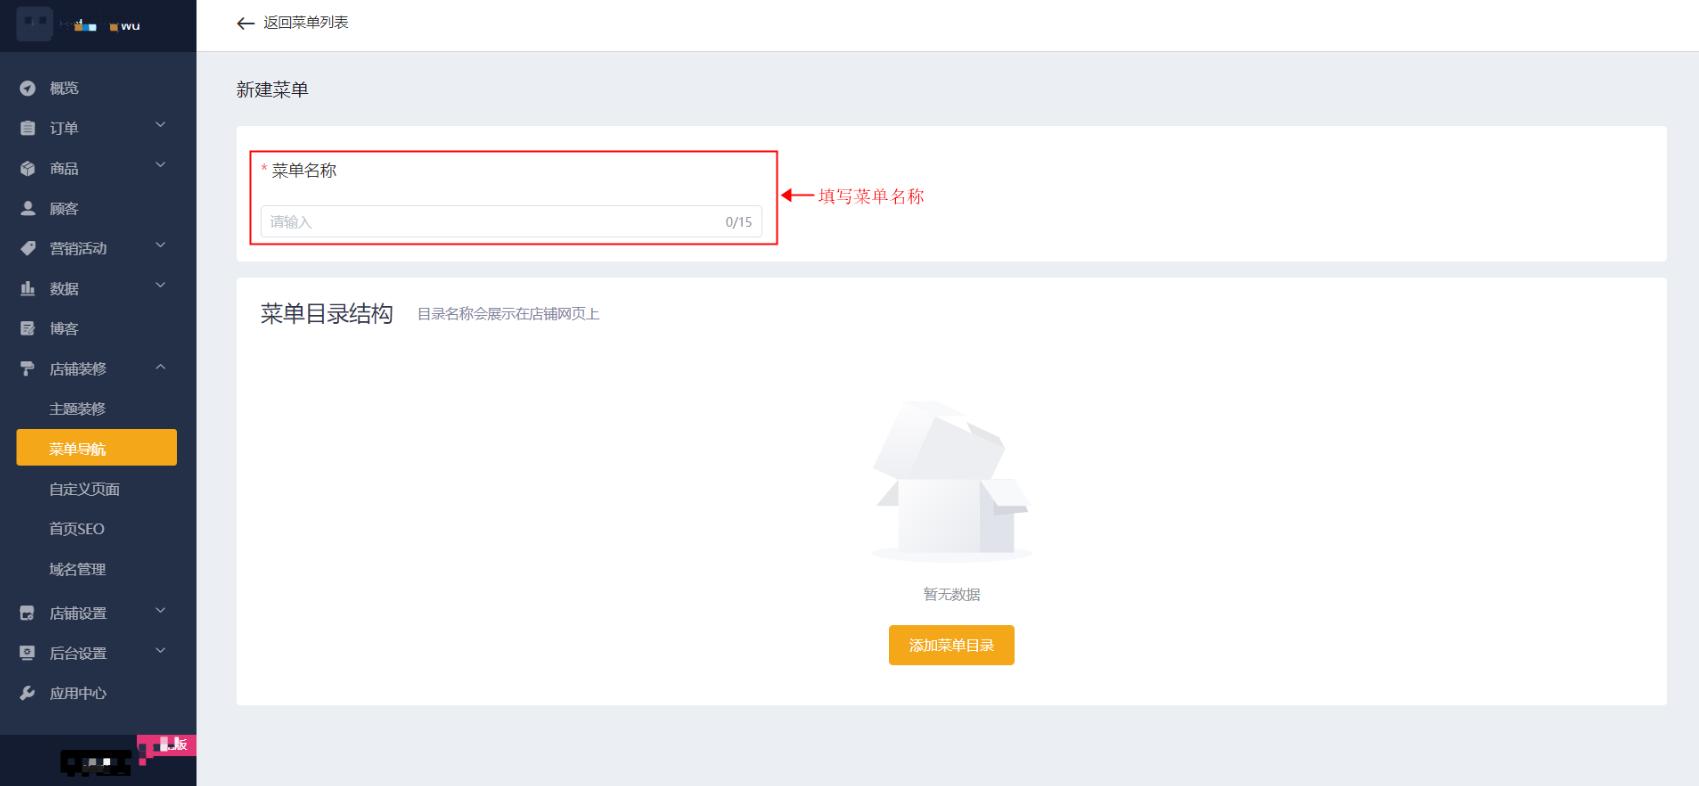Screen dimensions: 1699x786
Task: Click the 概览 overview icon in sidebar
Action: click(x=28, y=88)
